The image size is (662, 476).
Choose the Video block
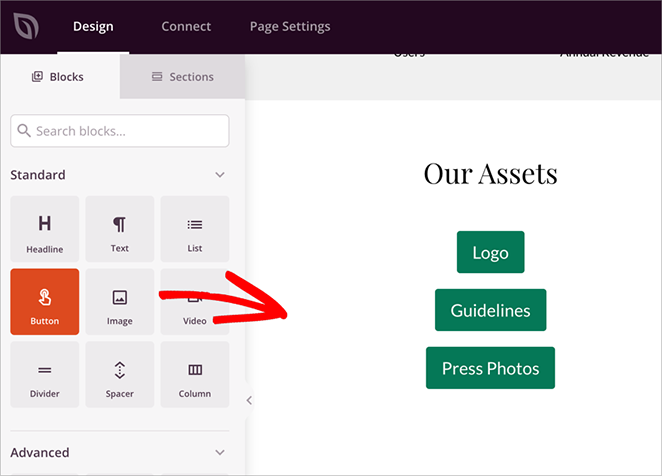pos(195,302)
